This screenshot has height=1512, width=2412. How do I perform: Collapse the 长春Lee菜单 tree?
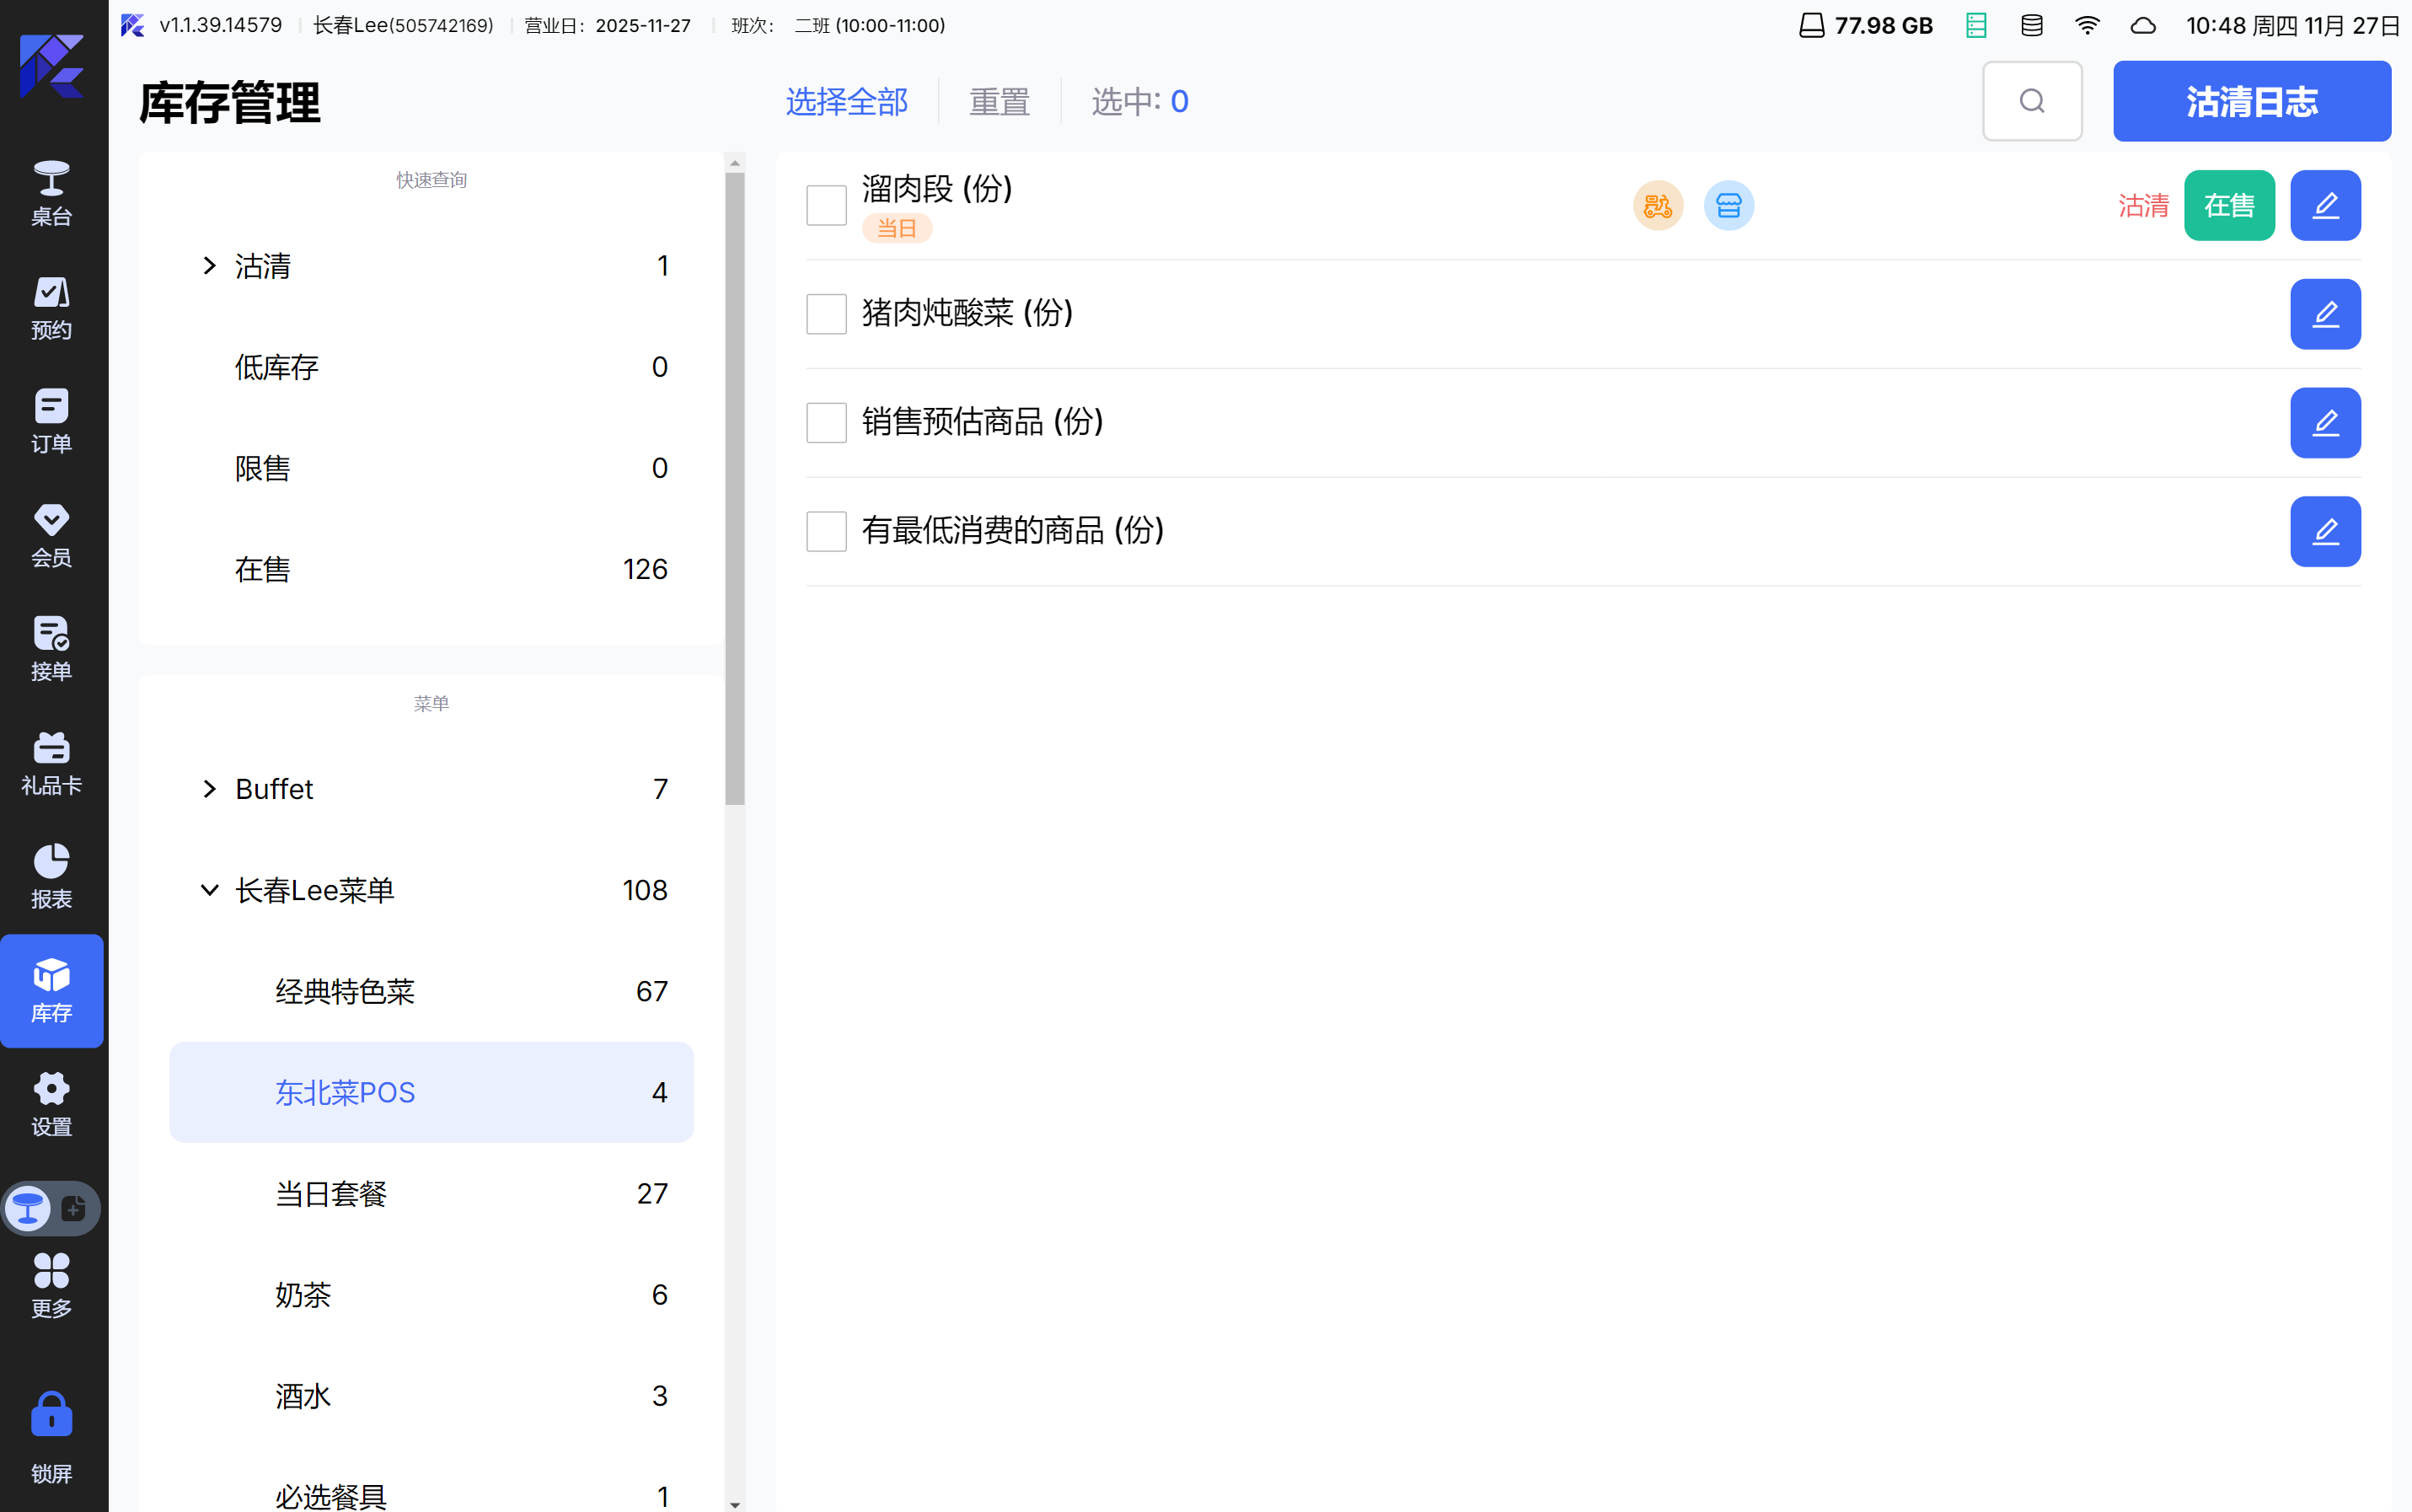(x=209, y=890)
